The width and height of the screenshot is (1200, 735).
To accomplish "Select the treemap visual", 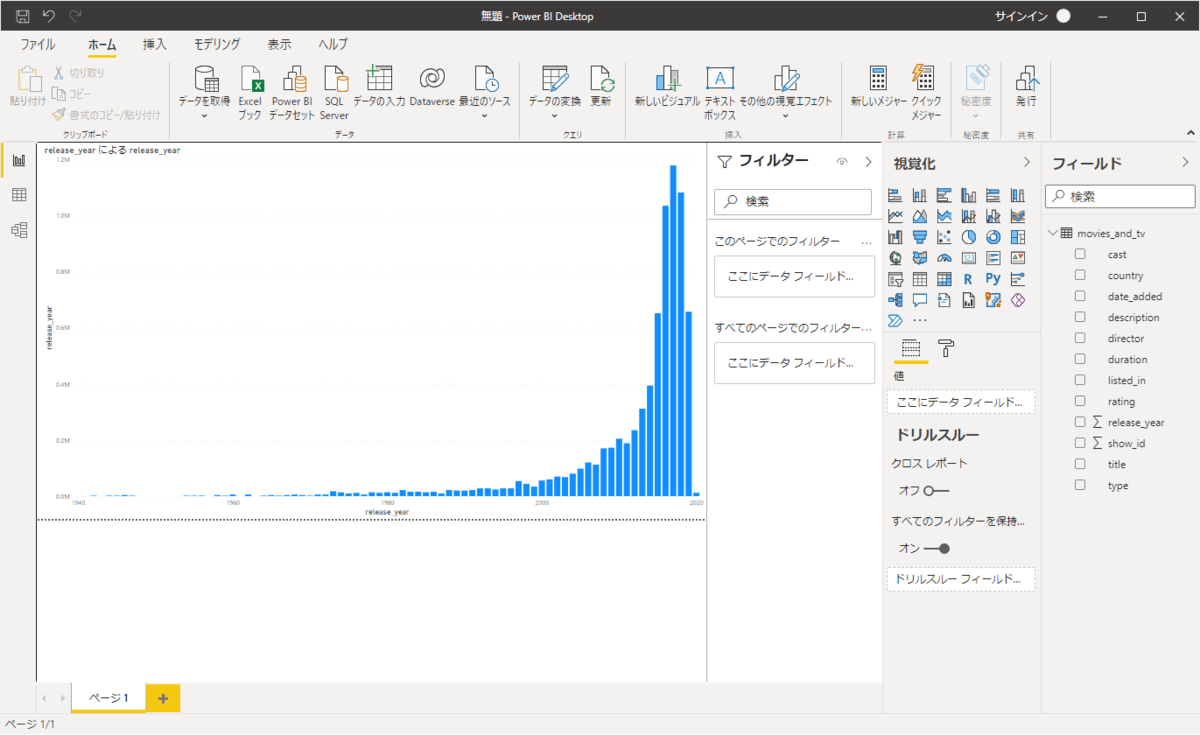I will coord(1018,237).
